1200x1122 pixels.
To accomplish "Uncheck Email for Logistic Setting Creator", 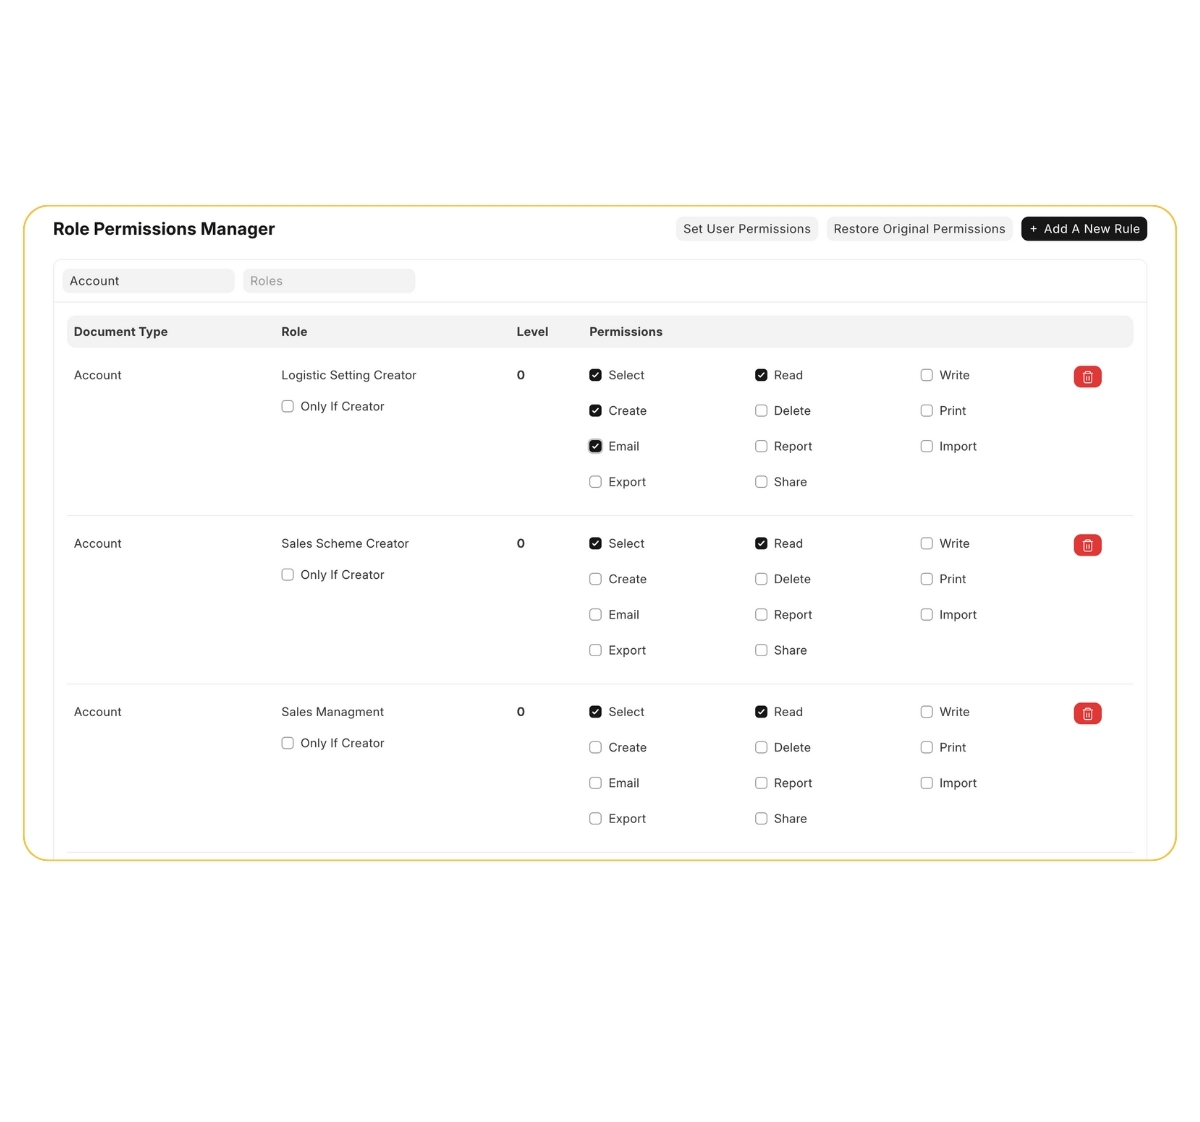I will [596, 447].
